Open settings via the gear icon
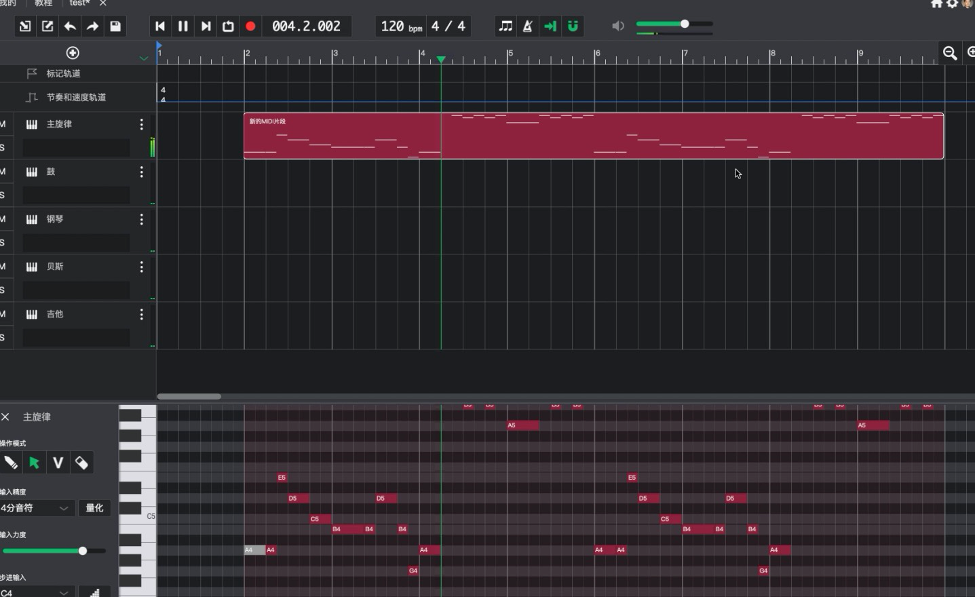The width and height of the screenshot is (977, 597). pyautogui.click(x=952, y=4)
